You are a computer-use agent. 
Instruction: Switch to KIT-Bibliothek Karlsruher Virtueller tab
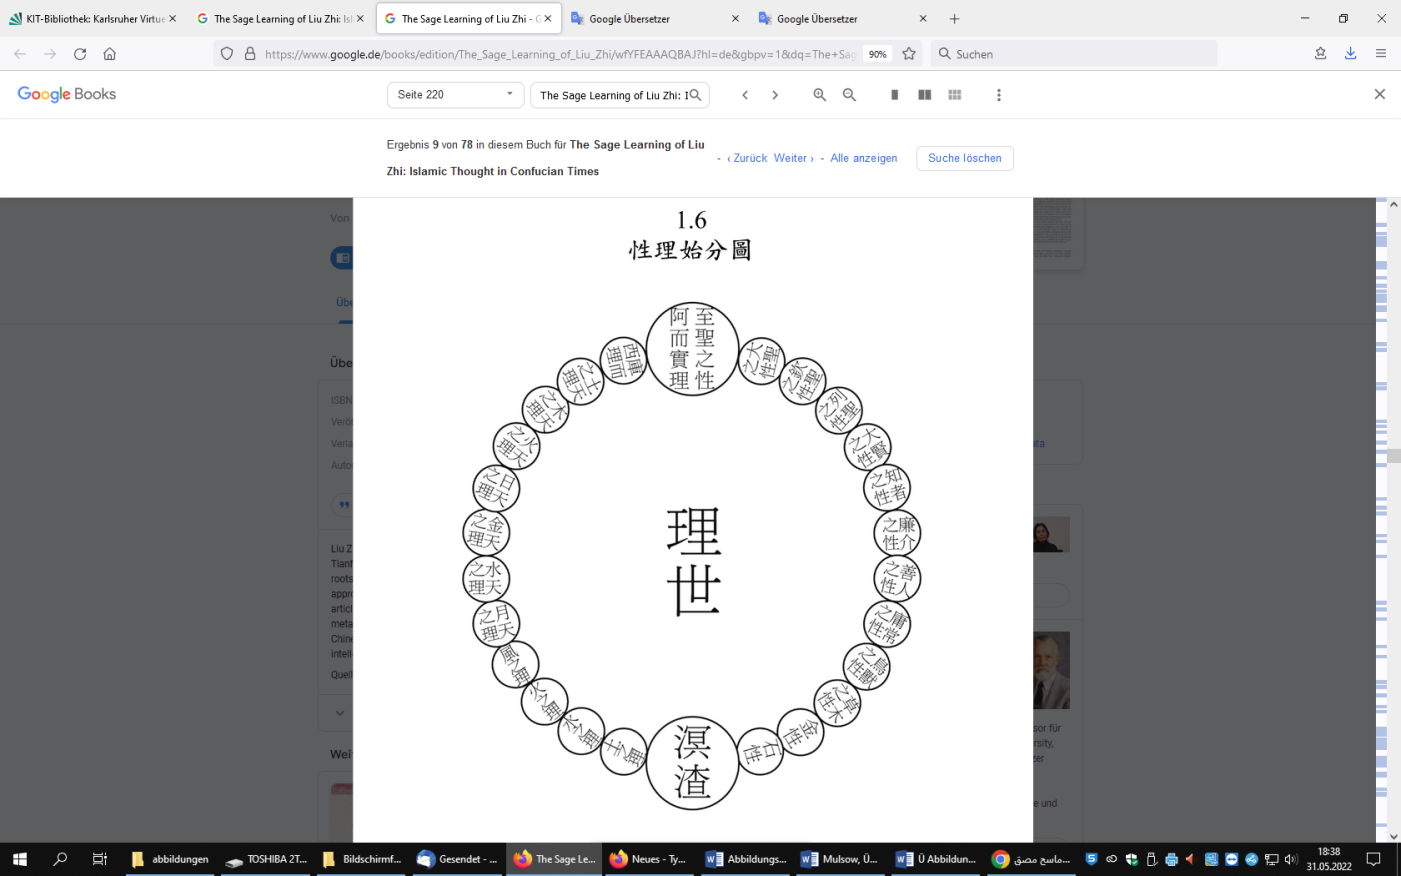(x=92, y=18)
